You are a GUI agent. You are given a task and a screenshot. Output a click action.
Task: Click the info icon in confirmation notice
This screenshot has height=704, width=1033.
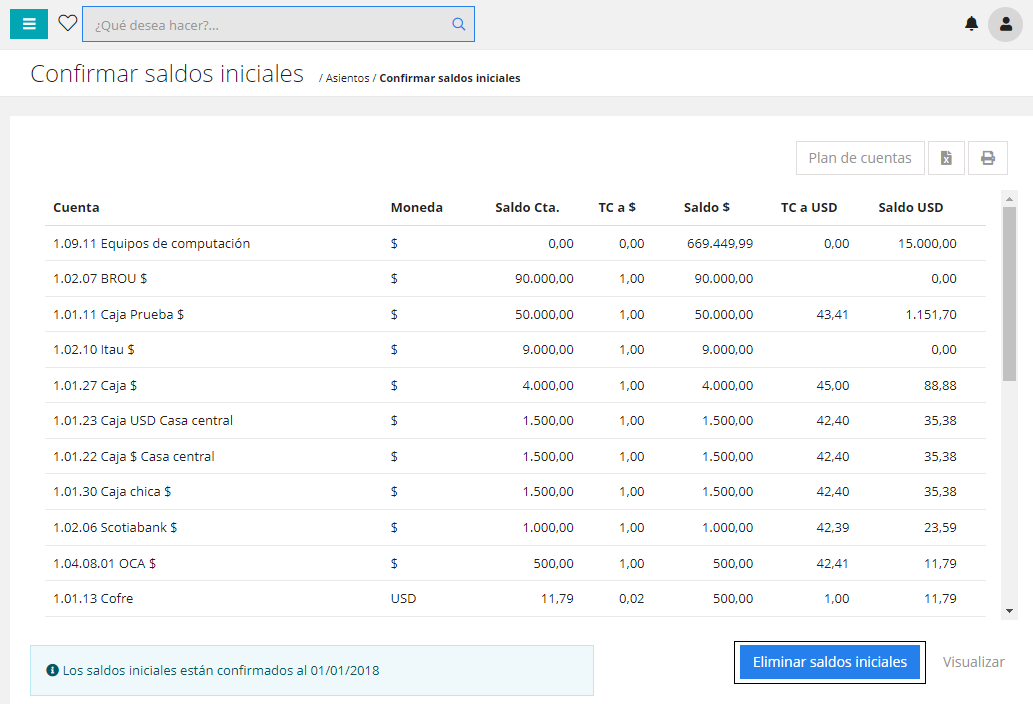(x=52, y=670)
